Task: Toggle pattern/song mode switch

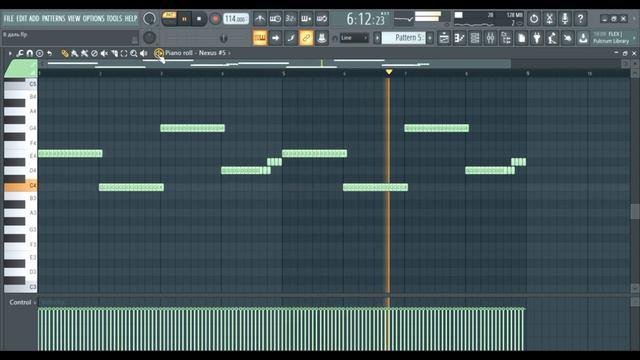Action: pyautogui.click(x=169, y=19)
